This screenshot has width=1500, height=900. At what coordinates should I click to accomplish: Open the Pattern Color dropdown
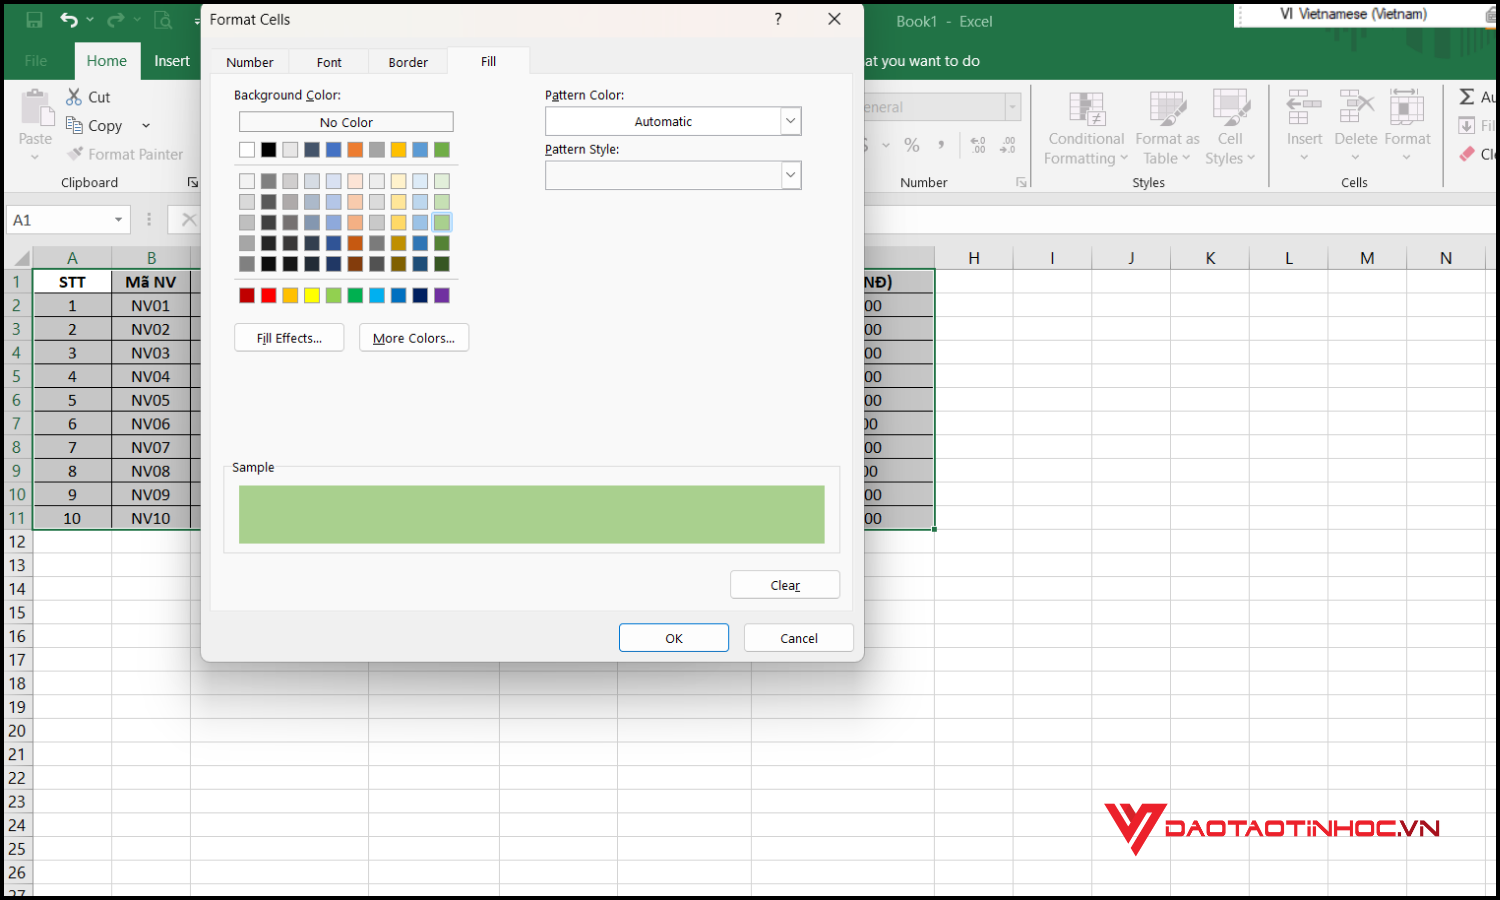pos(789,120)
